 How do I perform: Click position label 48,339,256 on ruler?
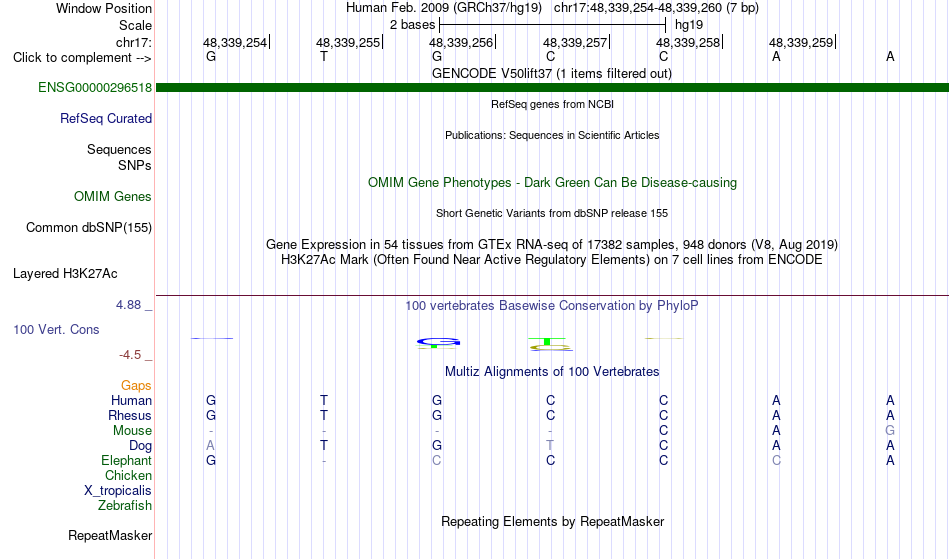(461, 42)
